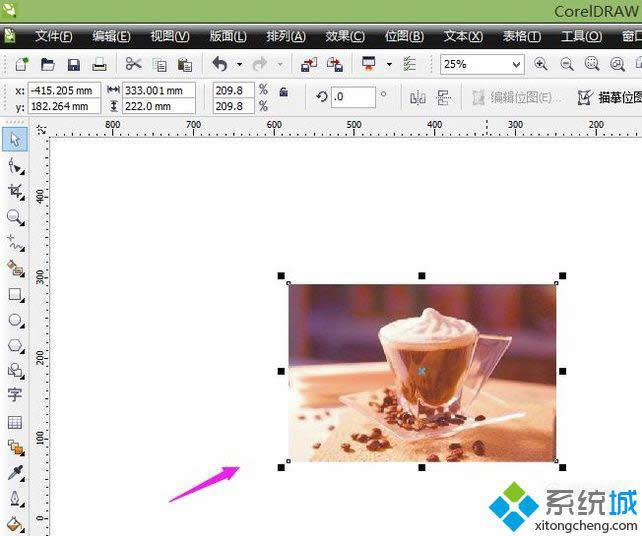This screenshot has height=536, width=642.
Task: Open the 视图(V) menu
Action: coord(170,36)
